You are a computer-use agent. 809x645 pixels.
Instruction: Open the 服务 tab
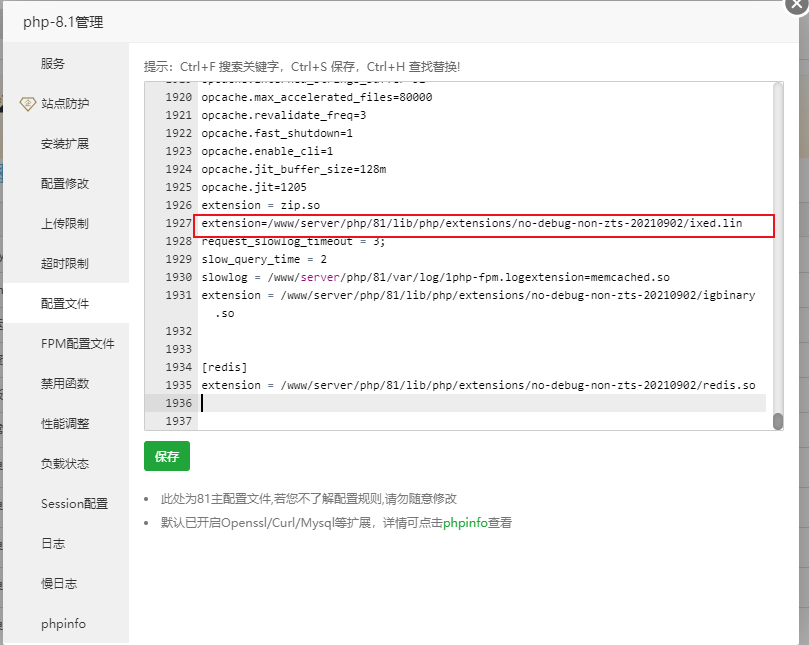click(x=53, y=63)
